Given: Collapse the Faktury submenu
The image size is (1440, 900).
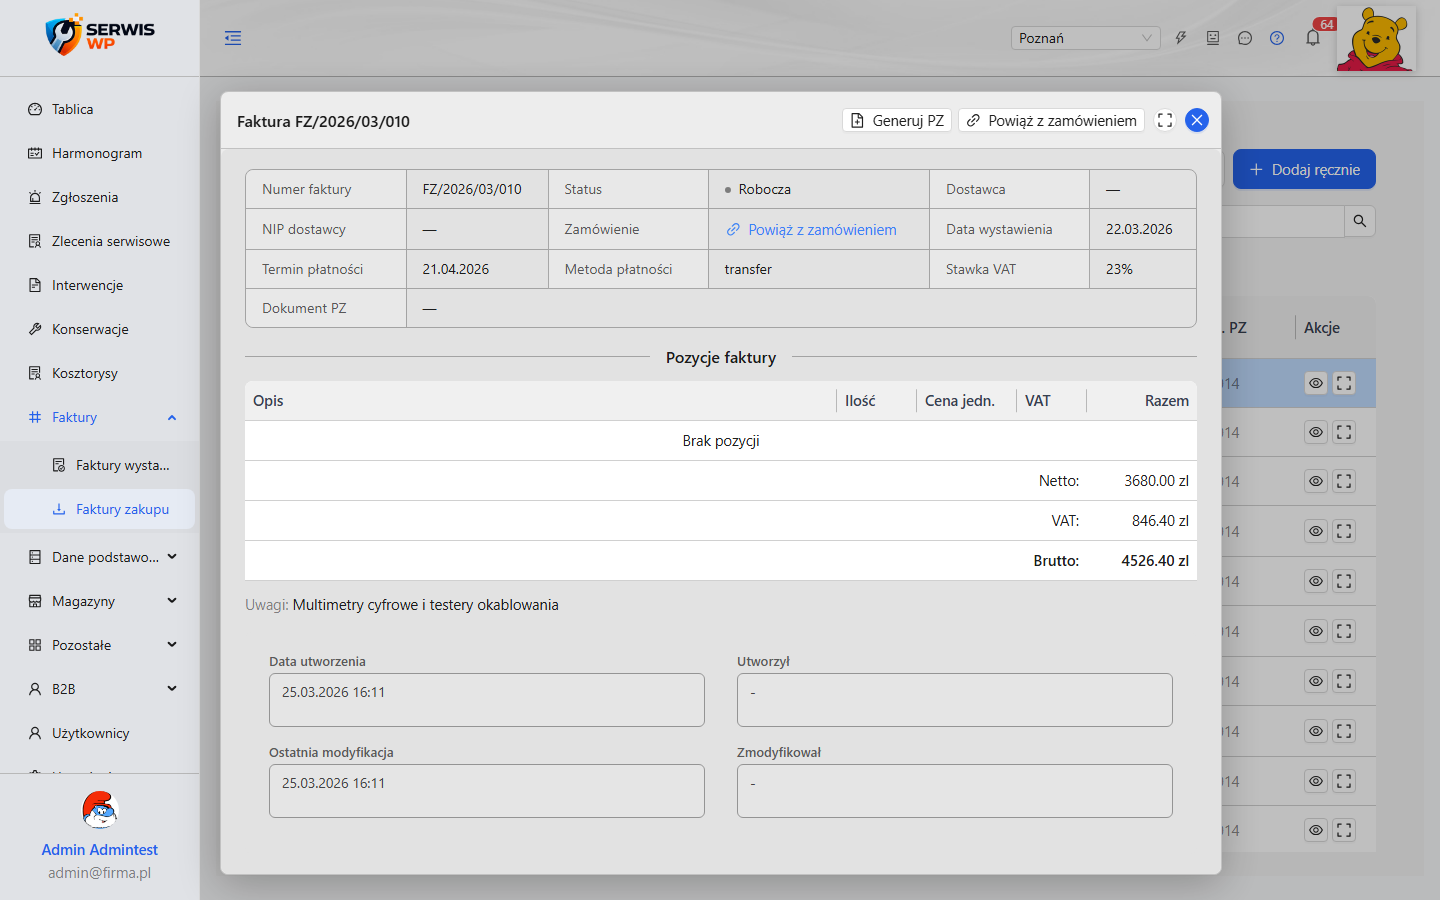Looking at the screenshot, I should click(100, 417).
